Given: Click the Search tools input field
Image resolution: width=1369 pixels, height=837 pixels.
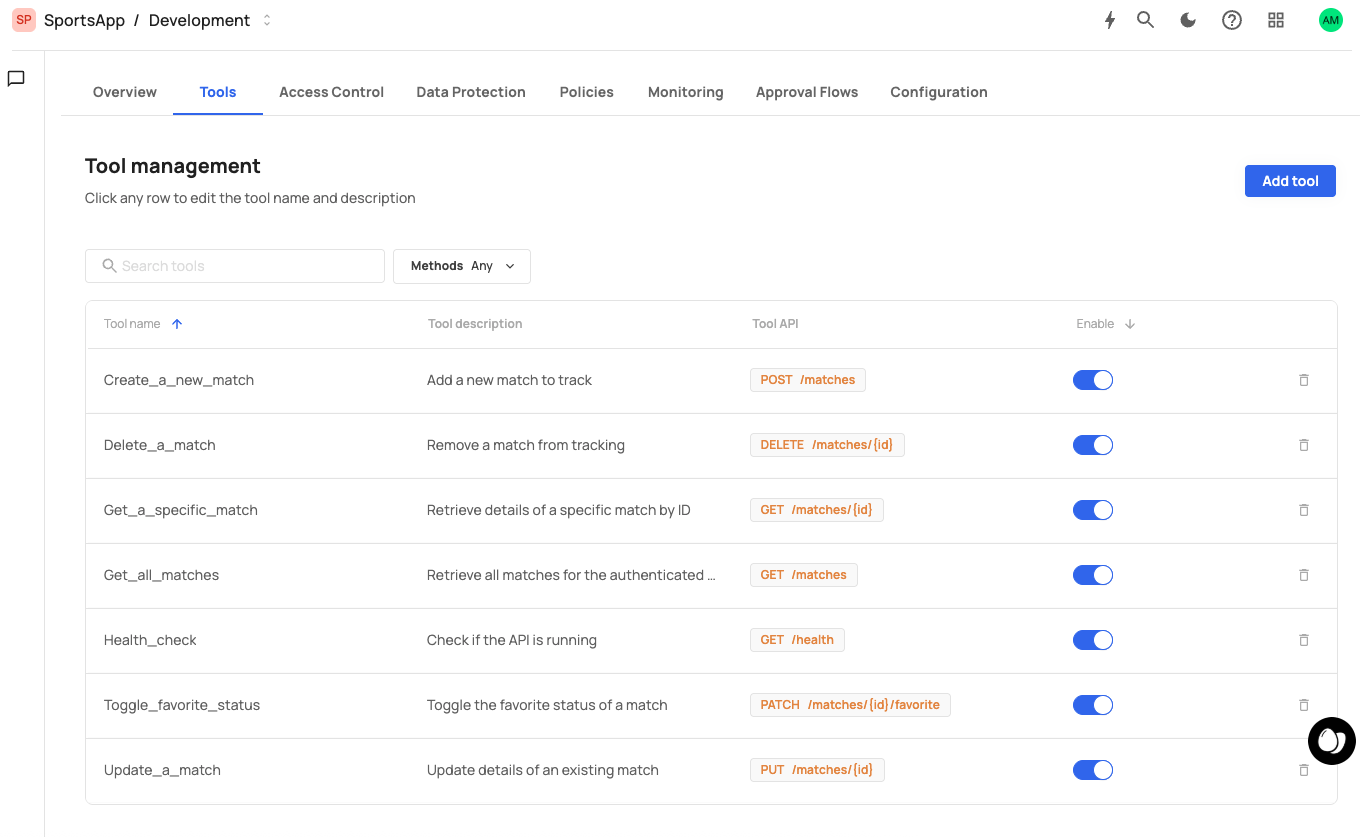Looking at the screenshot, I should tap(234, 265).
